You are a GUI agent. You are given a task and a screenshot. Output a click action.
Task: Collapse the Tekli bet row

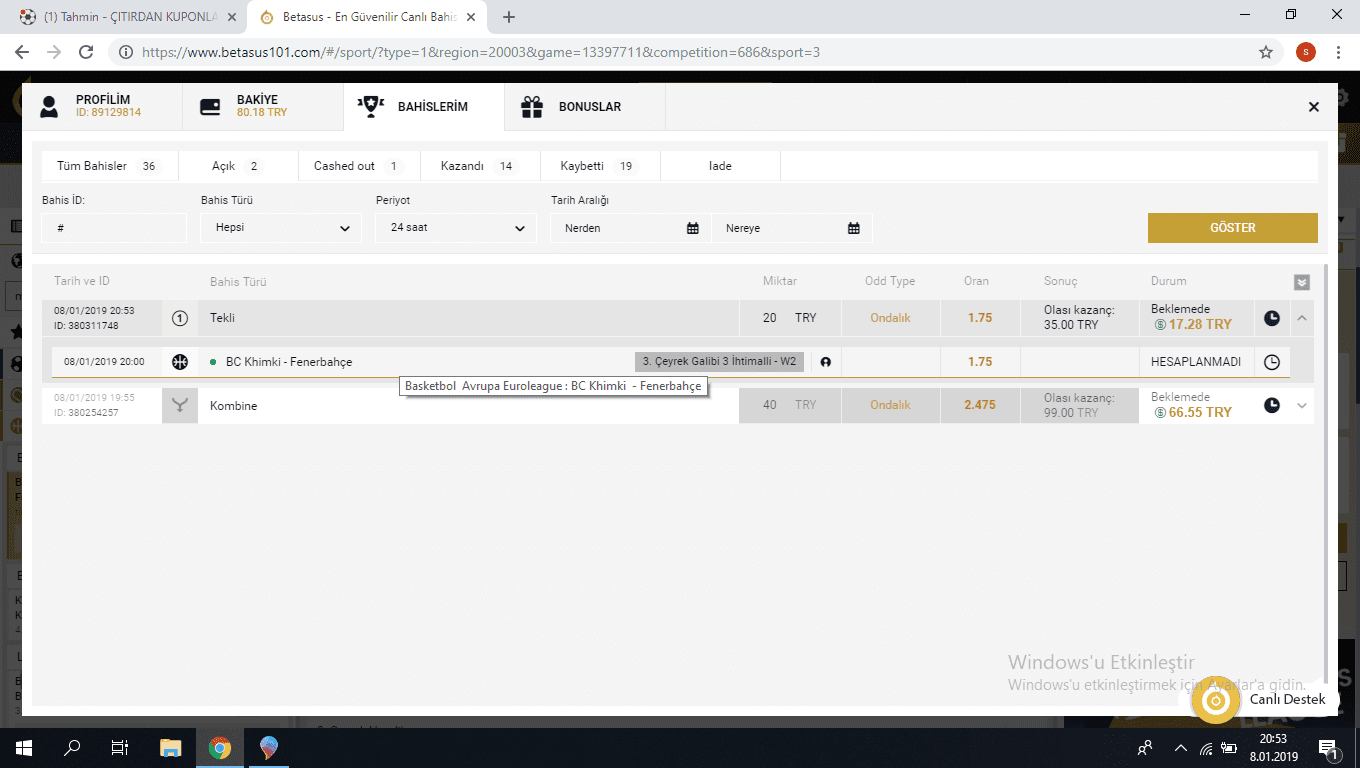pos(1302,318)
